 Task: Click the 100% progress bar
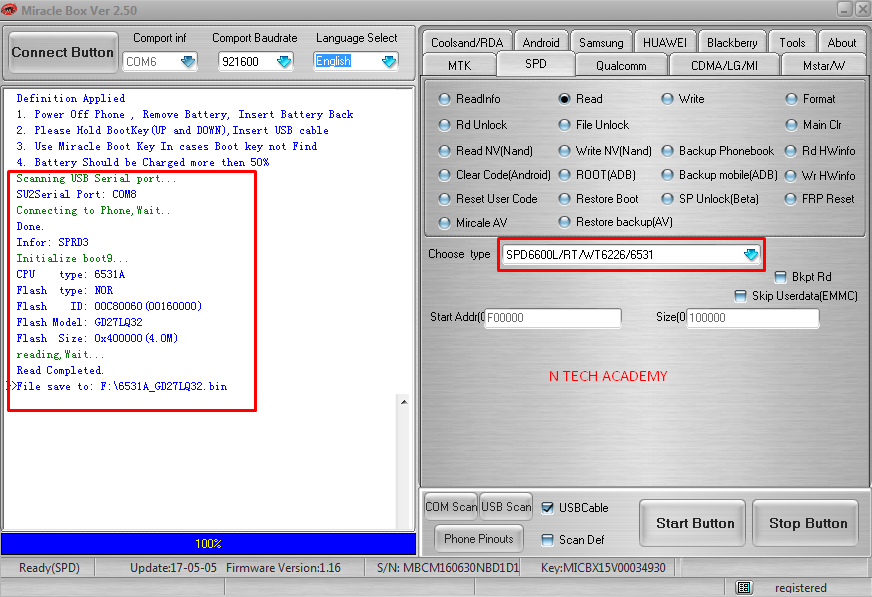click(x=208, y=544)
